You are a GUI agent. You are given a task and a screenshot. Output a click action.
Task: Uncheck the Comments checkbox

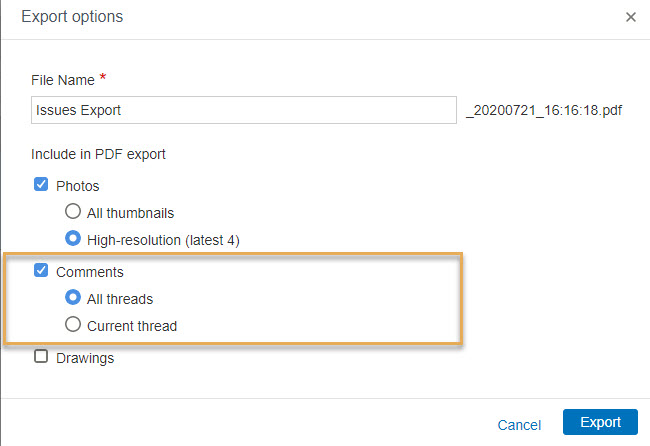[41, 271]
